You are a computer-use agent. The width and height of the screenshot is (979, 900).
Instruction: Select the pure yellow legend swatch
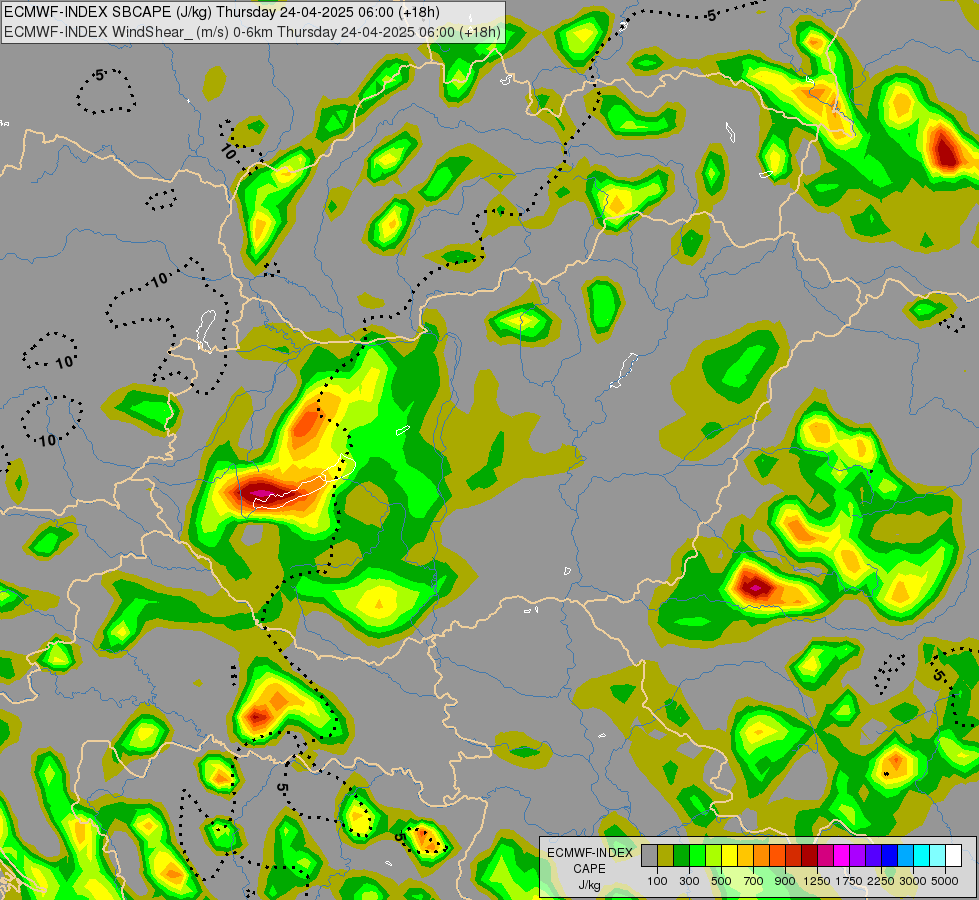(729, 855)
